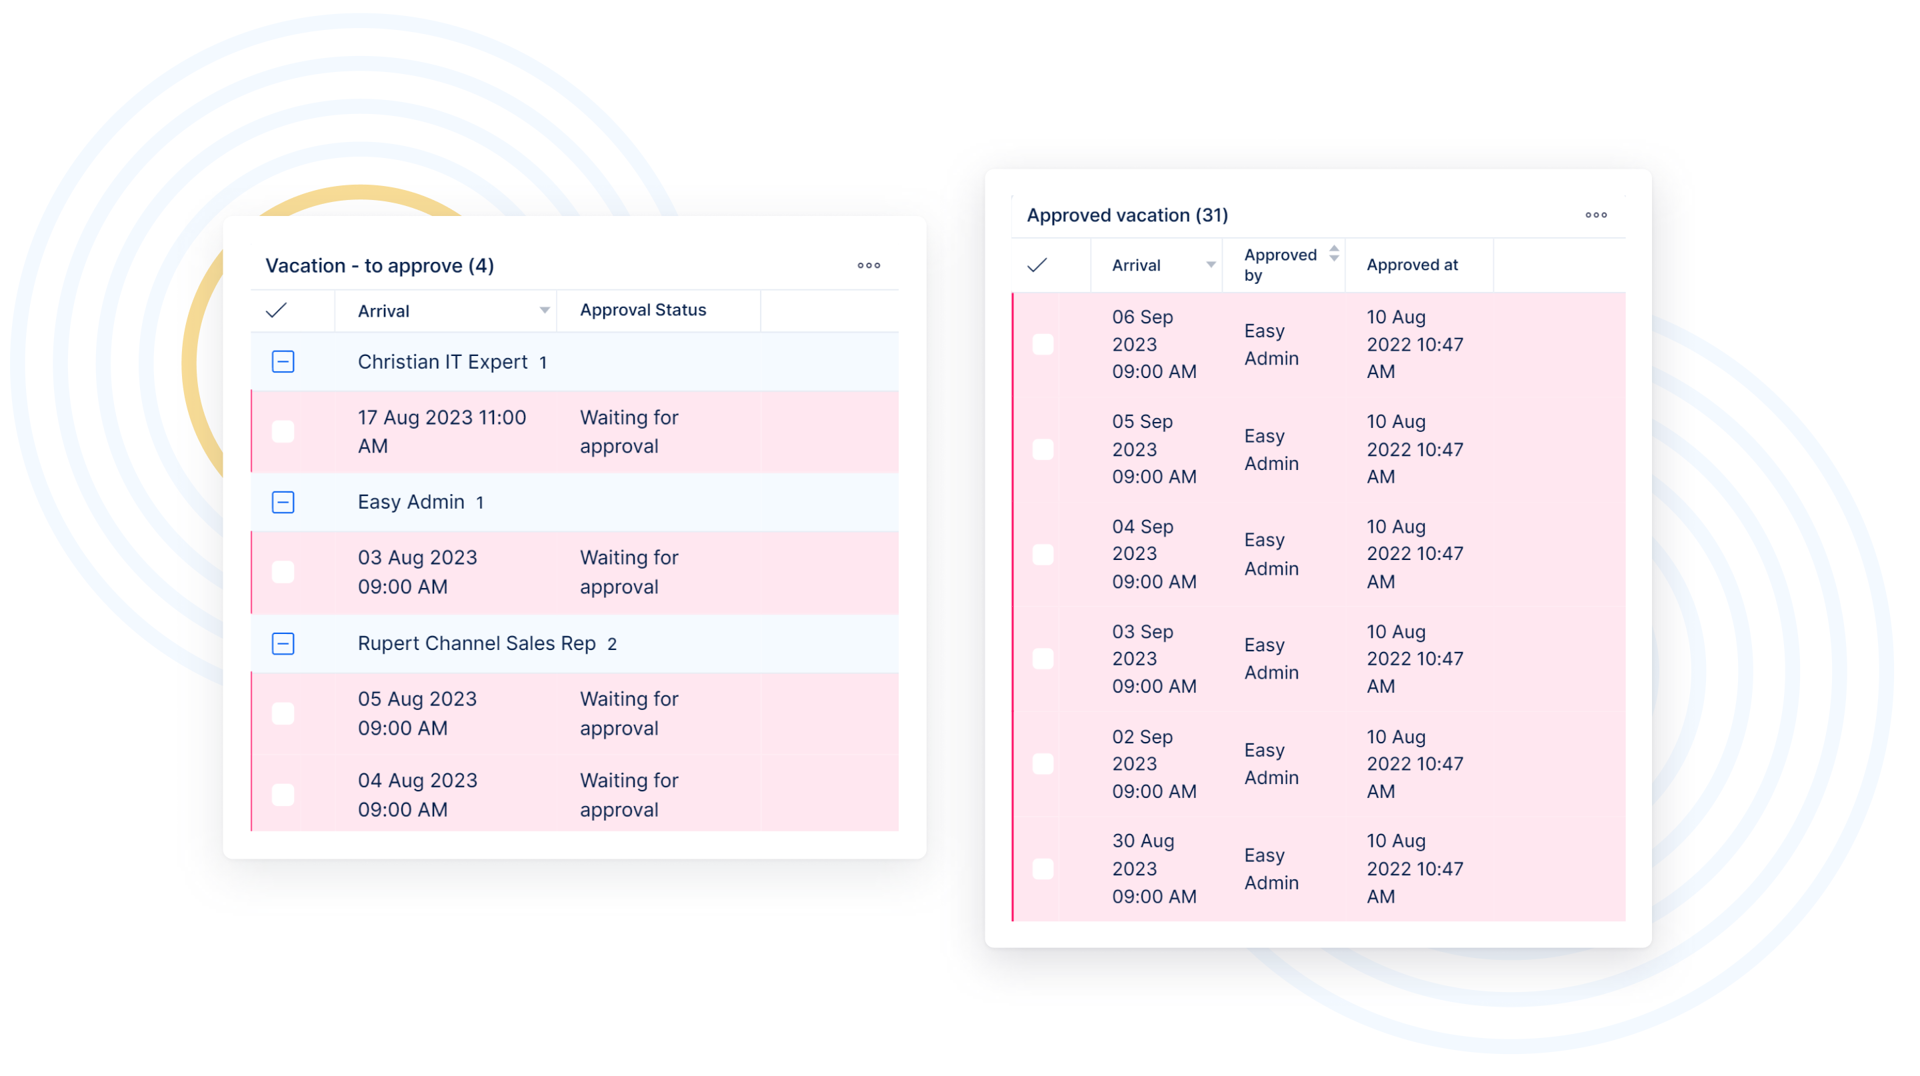Image resolution: width=1920 pixels, height=1076 pixels.
Task: Click the Approval Status column header
Action: [x=643, y=310]
